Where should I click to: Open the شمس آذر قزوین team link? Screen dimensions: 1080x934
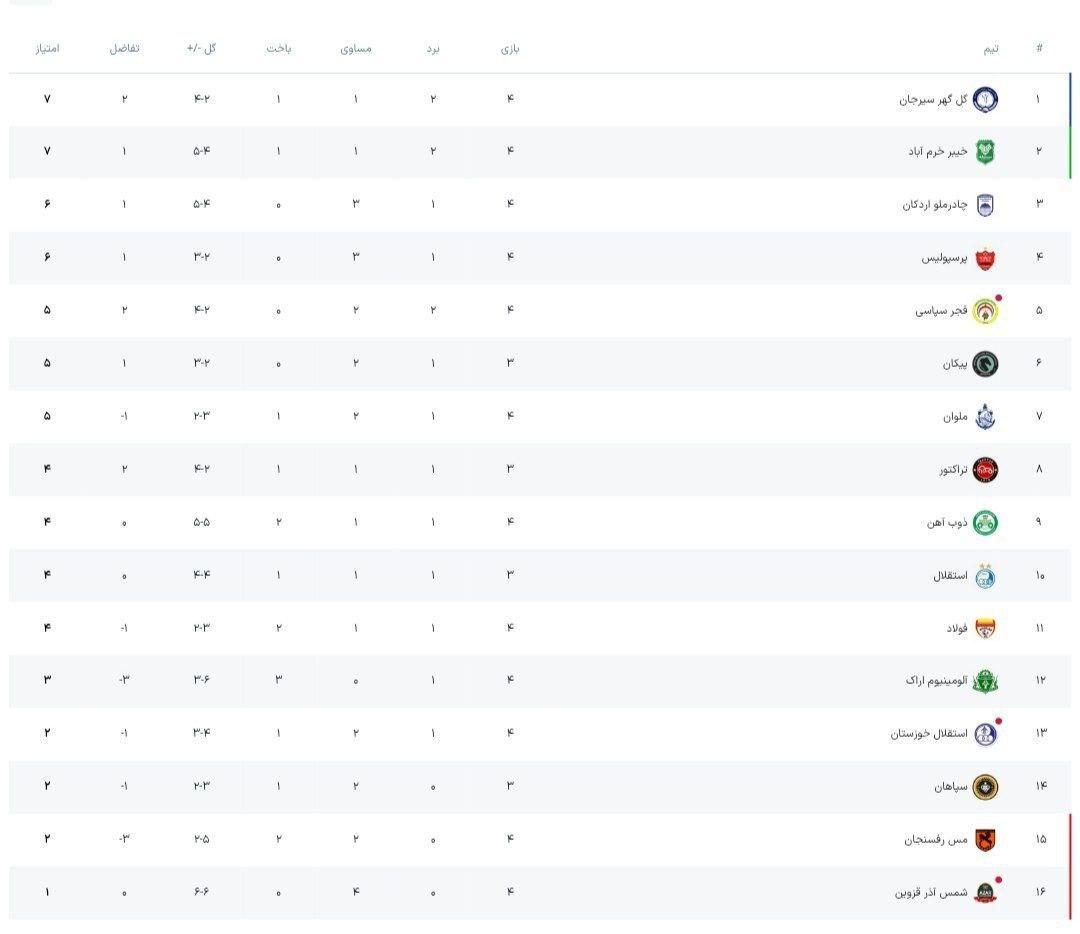[x=931, y=892]
